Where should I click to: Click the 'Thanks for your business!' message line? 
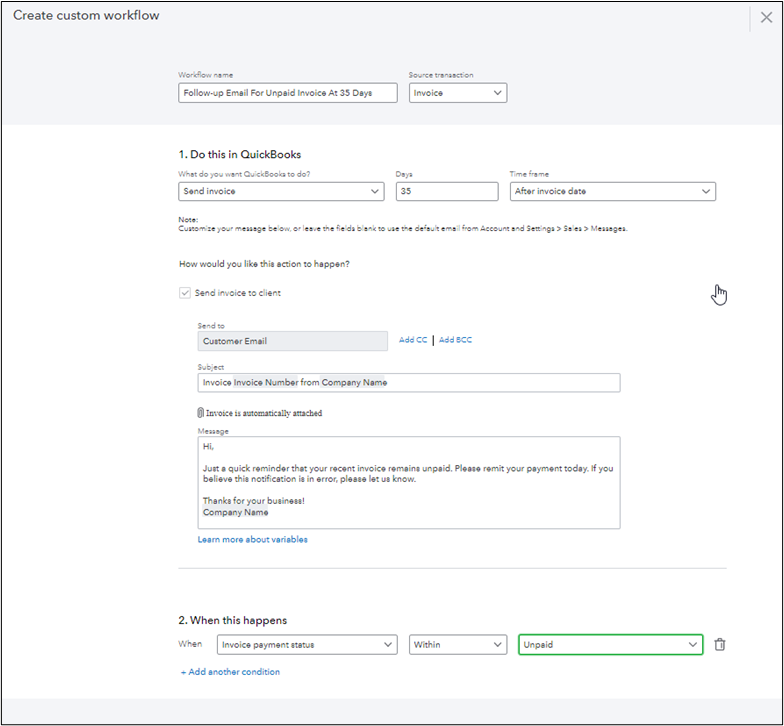tap(254, 501)
